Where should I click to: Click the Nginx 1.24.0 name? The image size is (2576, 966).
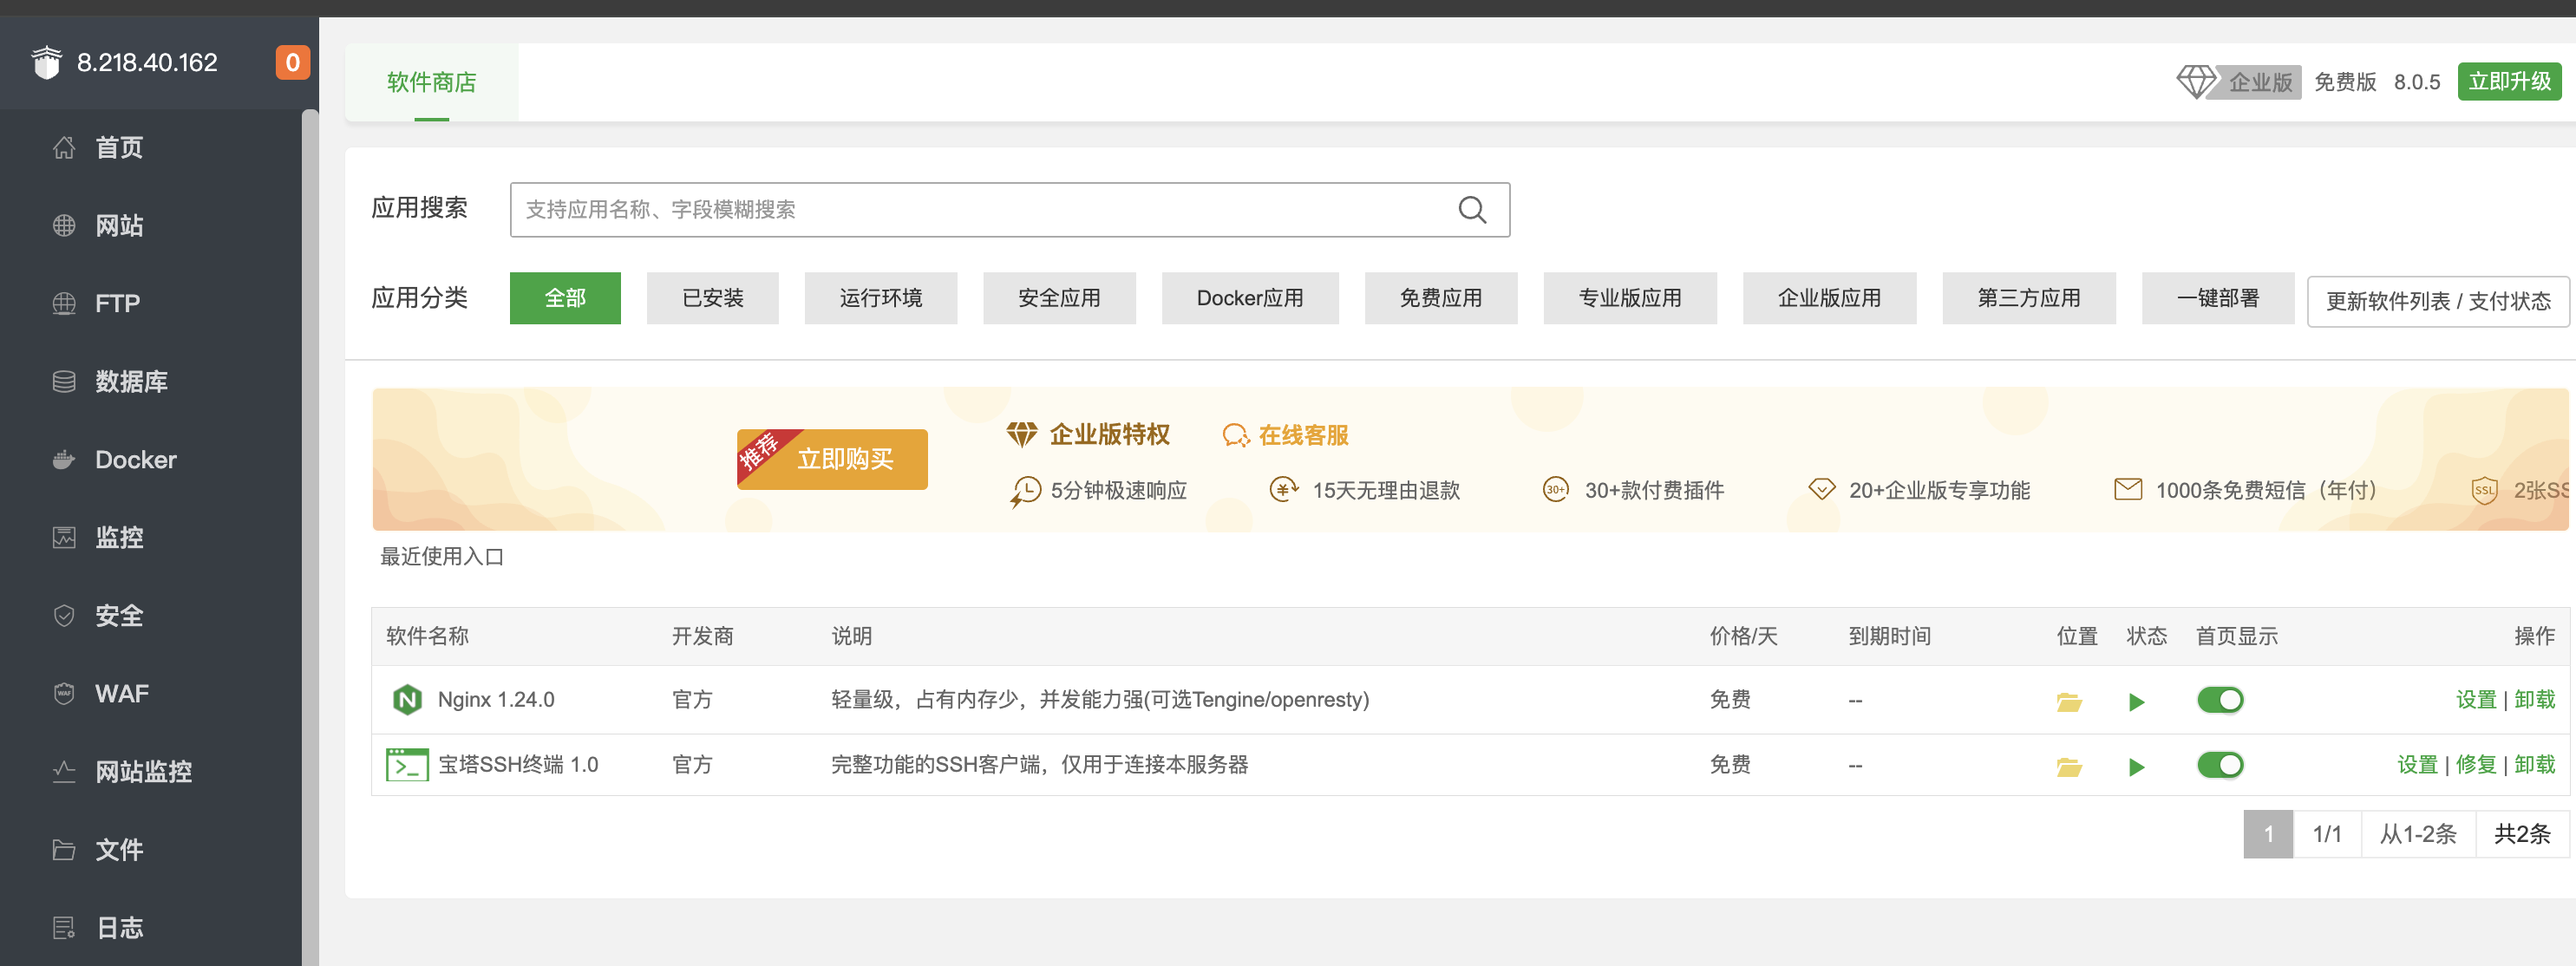click(x=496, y=700)
